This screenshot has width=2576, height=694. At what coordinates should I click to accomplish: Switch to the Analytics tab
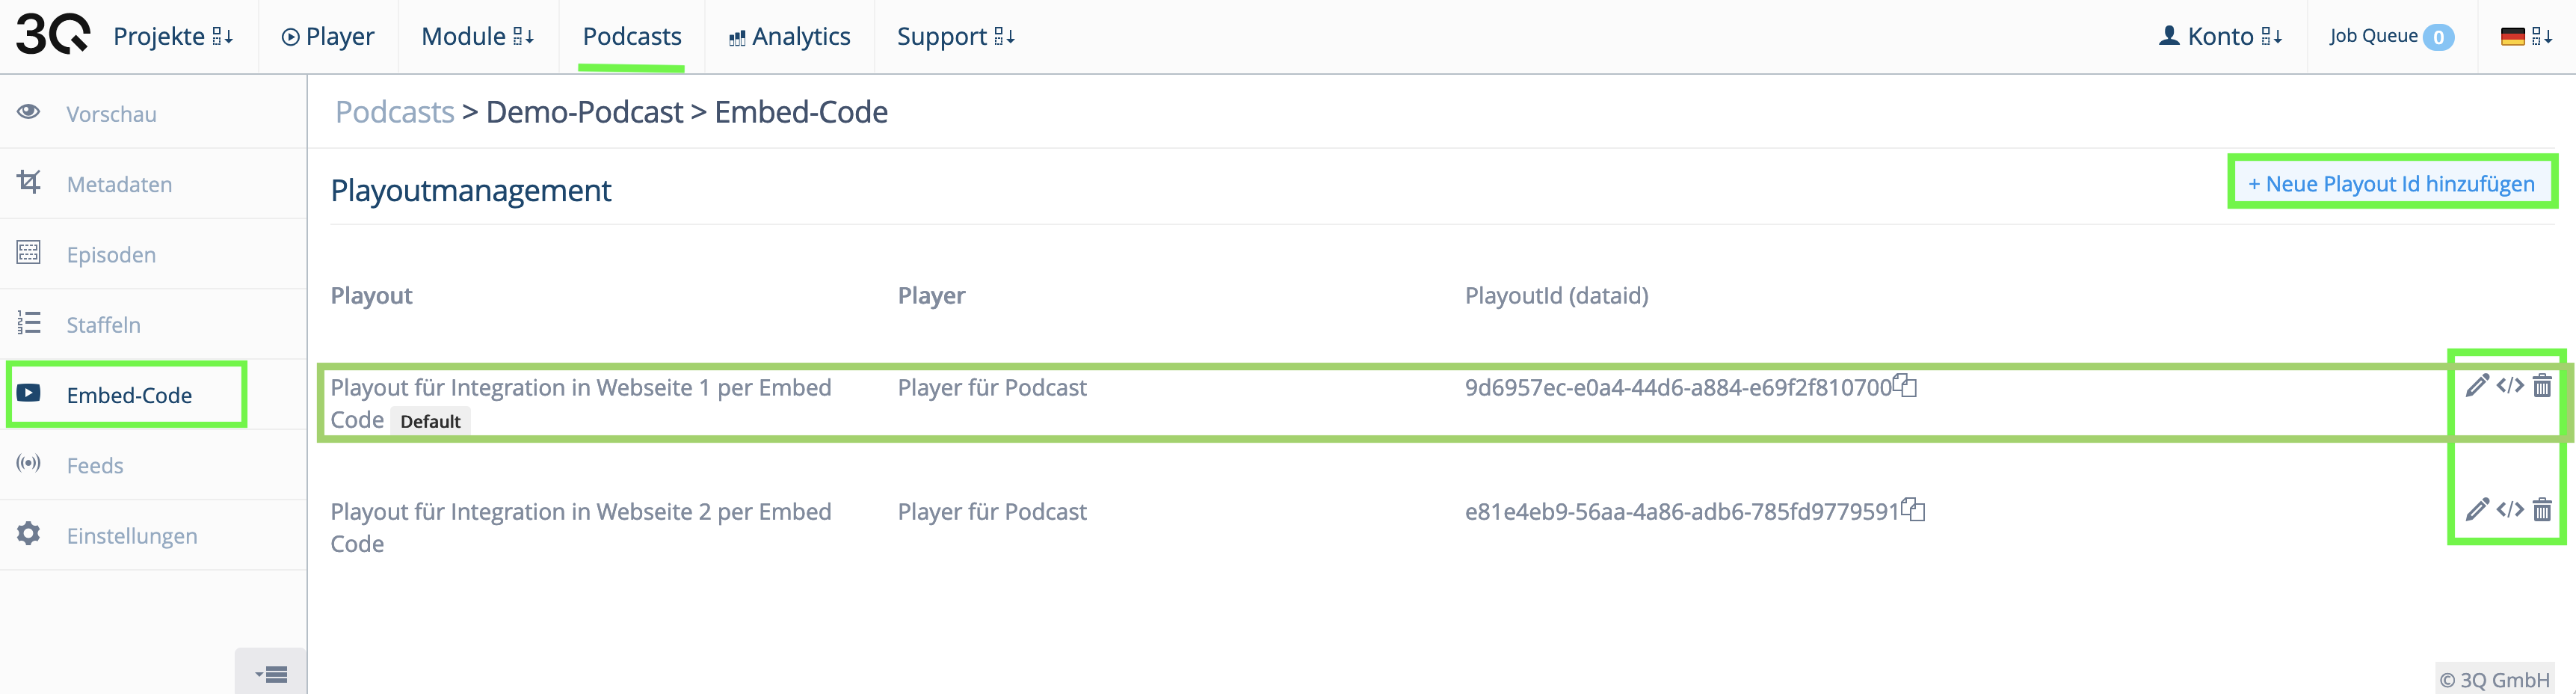coord(790,36)
